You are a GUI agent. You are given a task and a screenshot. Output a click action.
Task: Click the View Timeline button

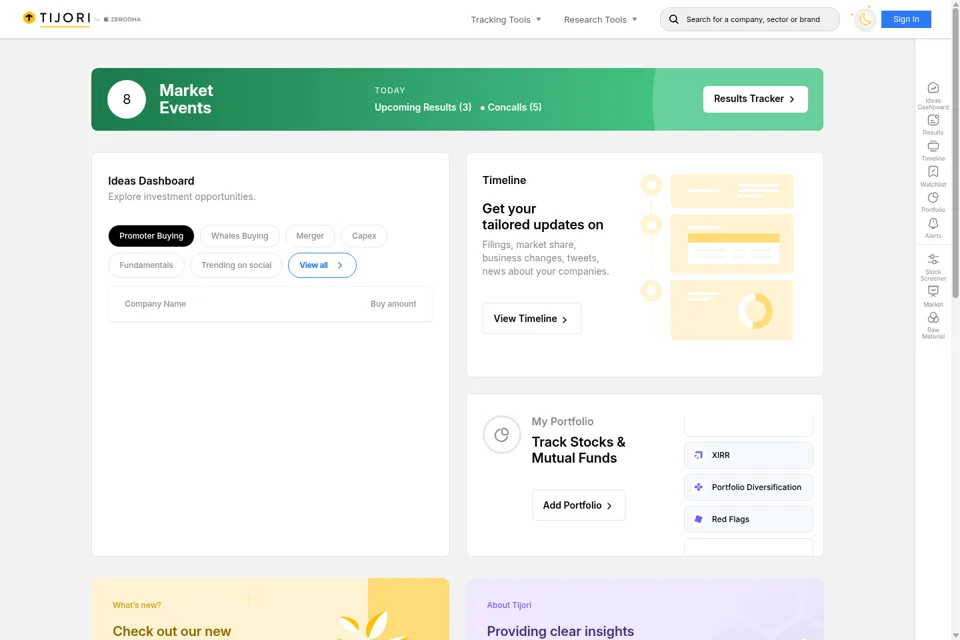(x=531, y=318)
